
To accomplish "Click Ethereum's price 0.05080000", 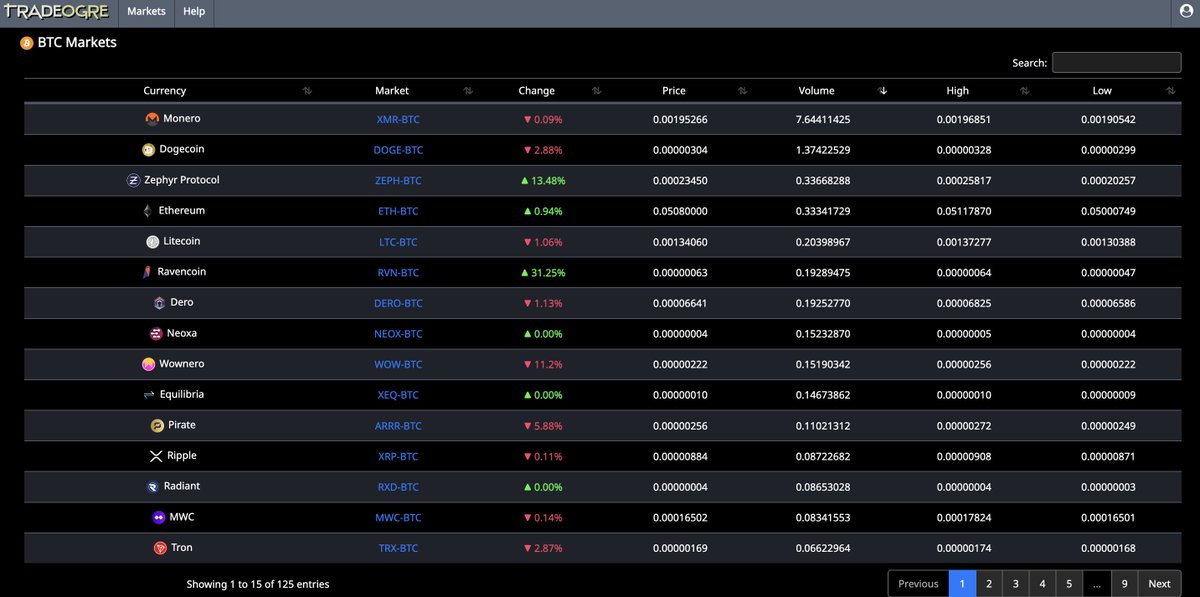I will pos(680,212).
